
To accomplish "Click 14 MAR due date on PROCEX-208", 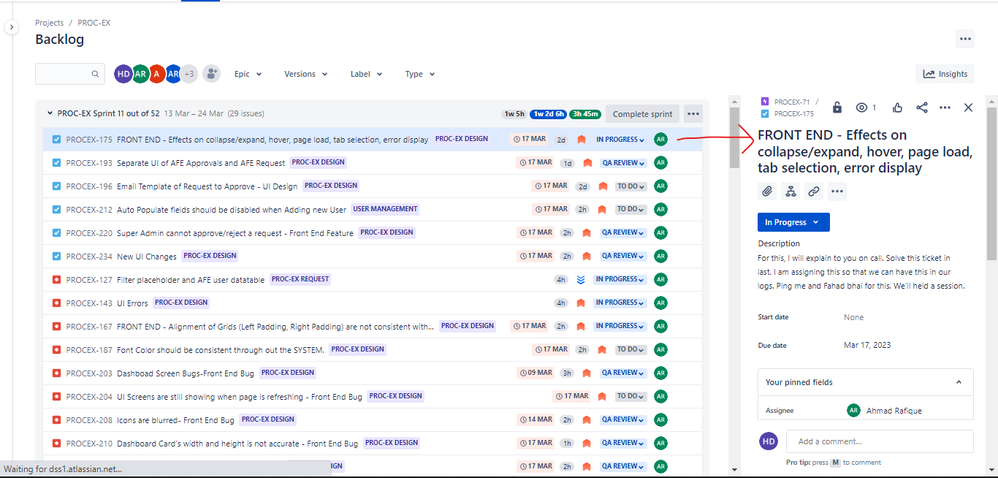I will 535,419.
